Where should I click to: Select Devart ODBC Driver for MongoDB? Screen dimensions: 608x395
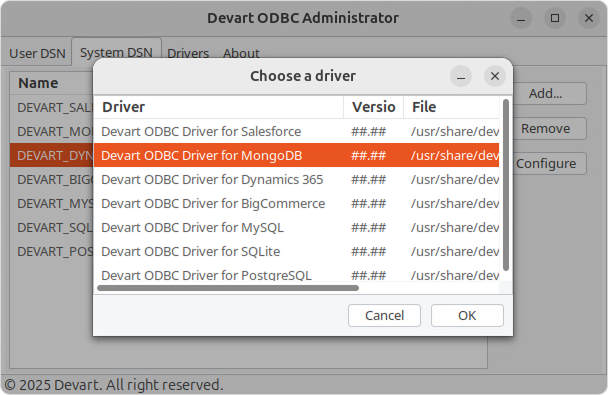coord(297,155)
